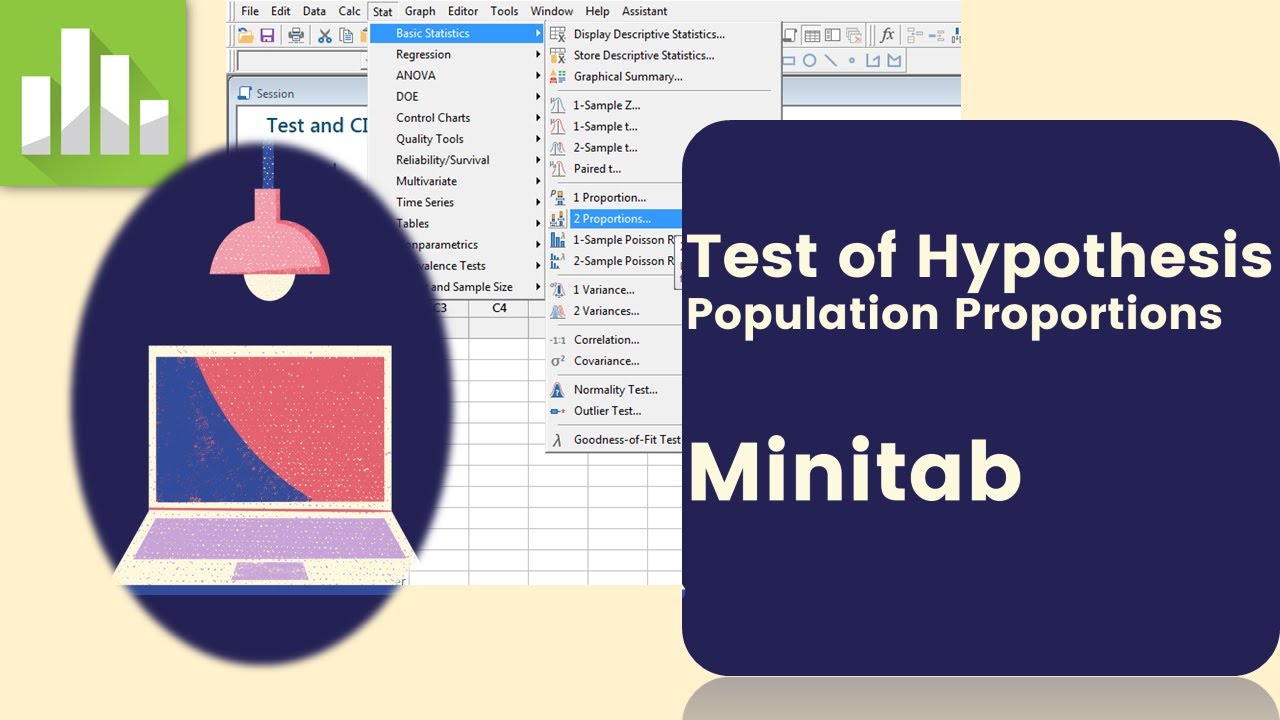Expand ANOVA submenu arrow

(x=538, y=75)
